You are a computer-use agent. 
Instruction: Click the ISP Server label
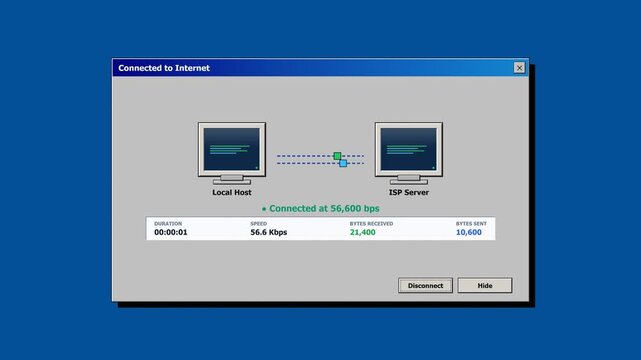pos(408,192)
